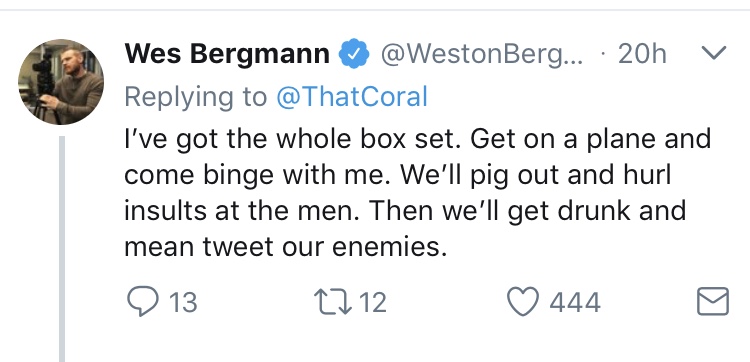
Task: Click the 'Replying to' label text
Action: click(x=196, y=97)
